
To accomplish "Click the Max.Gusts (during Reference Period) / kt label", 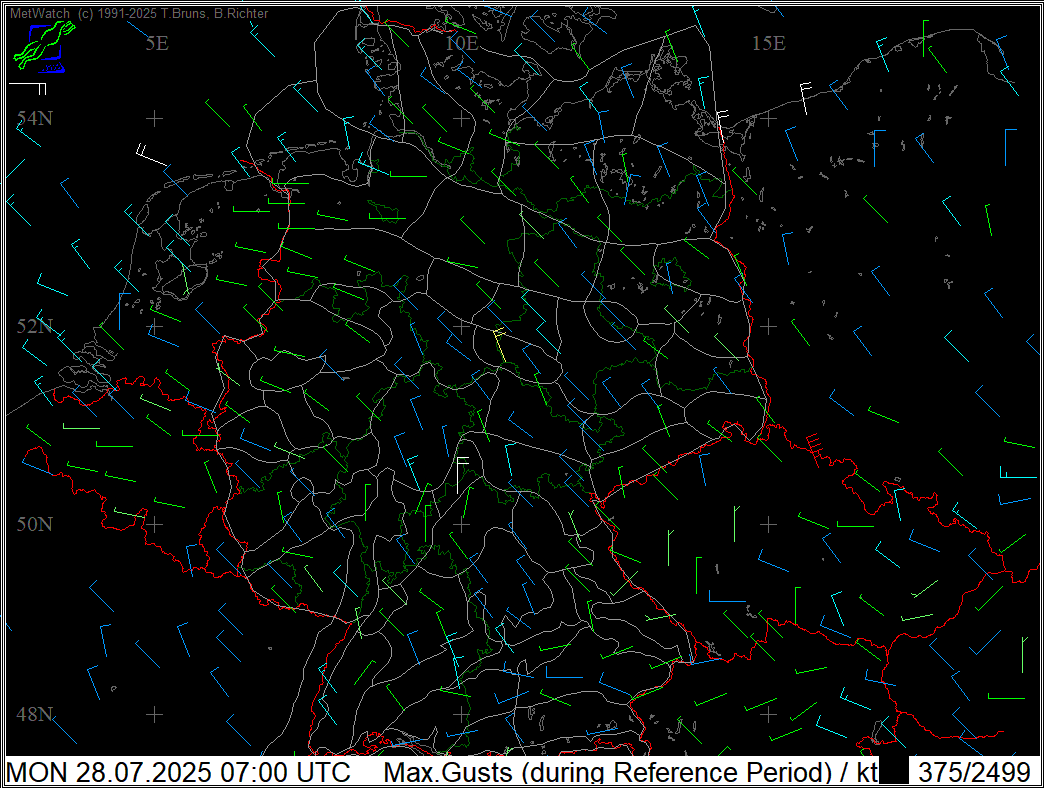I will click(x=631, y=773).
